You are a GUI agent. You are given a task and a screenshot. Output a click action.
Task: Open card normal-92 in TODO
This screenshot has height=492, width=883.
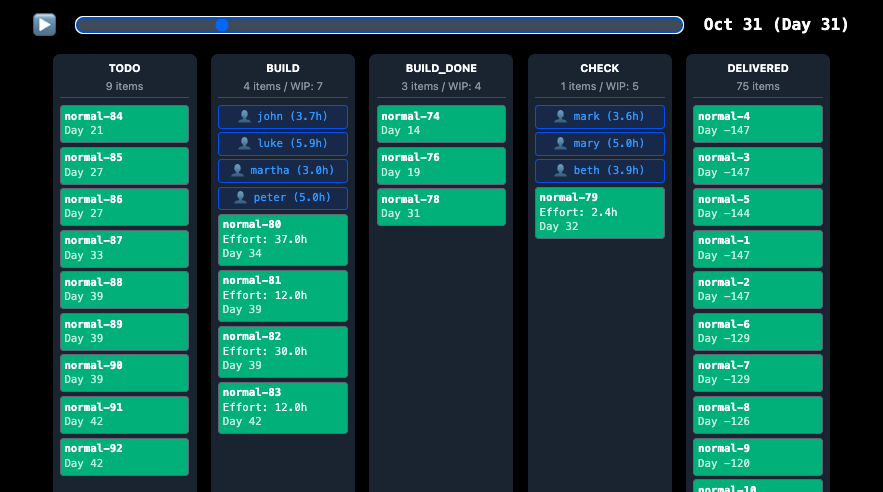pyautogui.click(x=124, y=456)
